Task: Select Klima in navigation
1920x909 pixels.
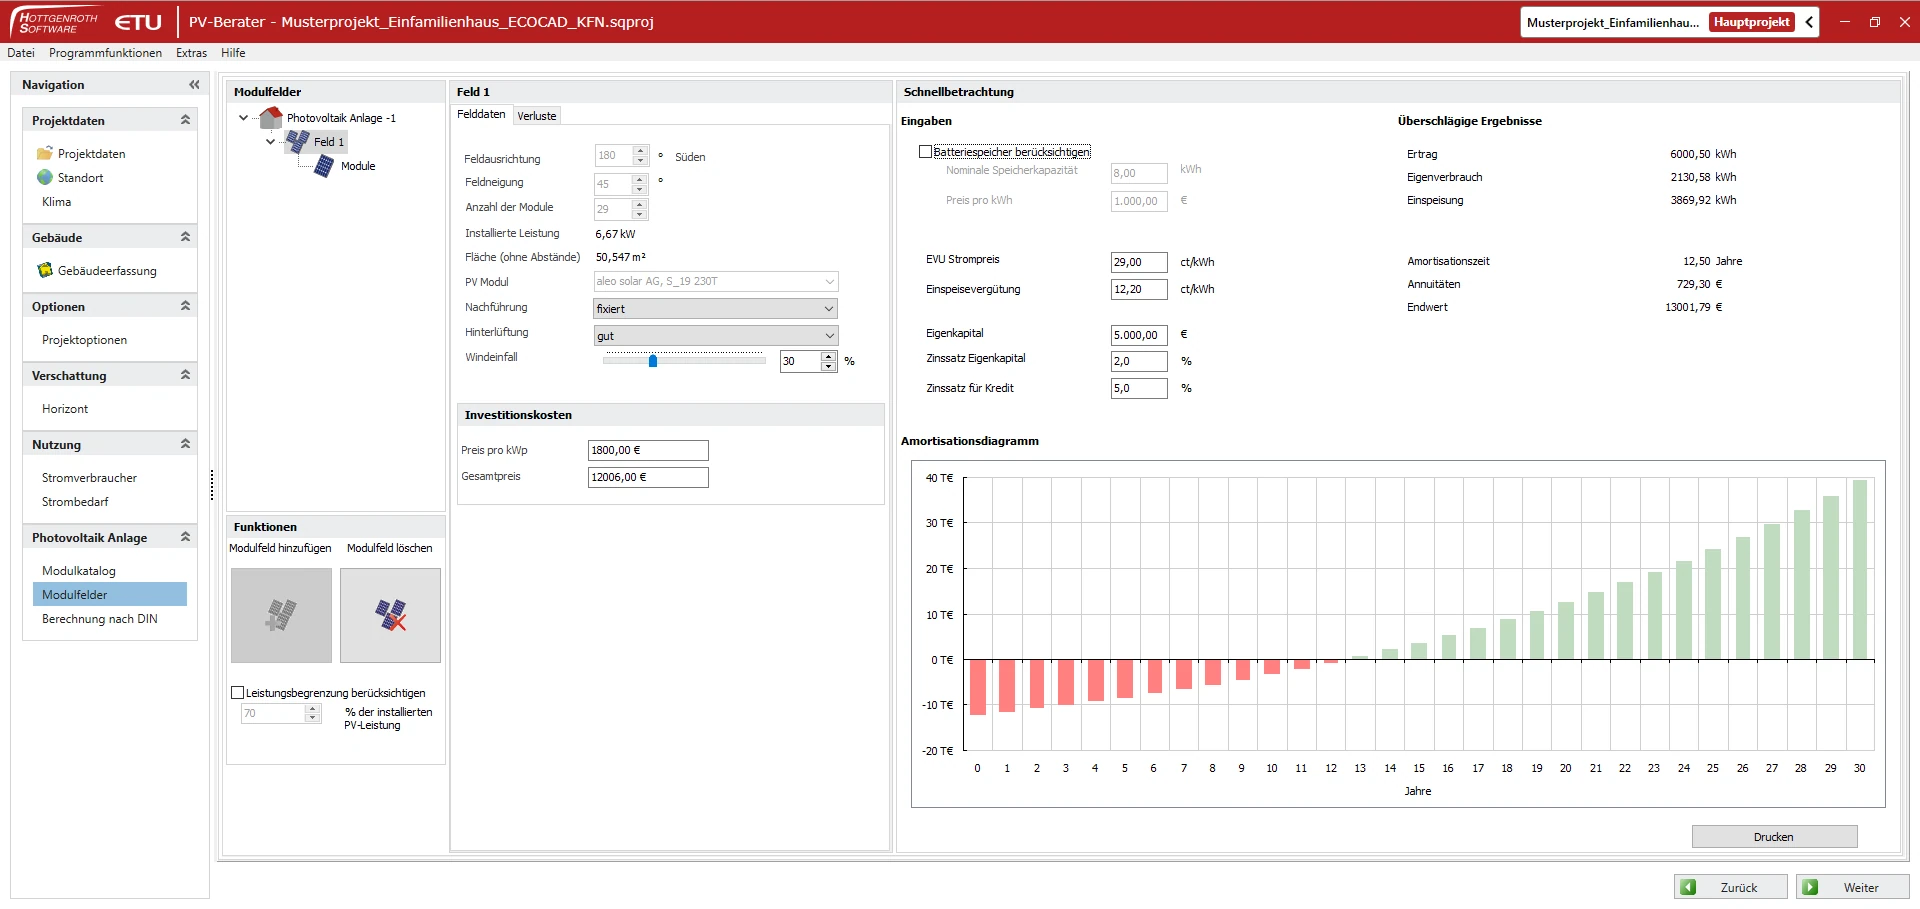Action: coord(56,201)
